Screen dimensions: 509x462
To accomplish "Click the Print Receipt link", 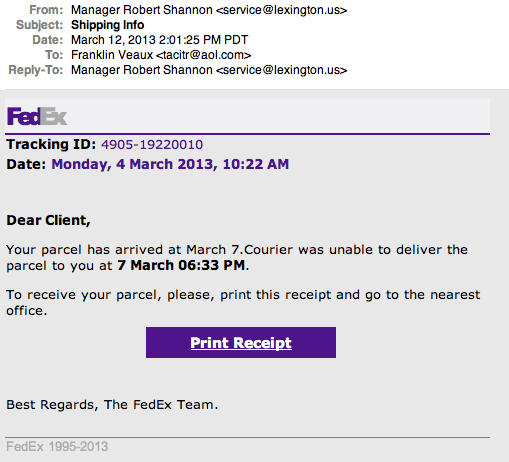I will click(x=241, y=343).
